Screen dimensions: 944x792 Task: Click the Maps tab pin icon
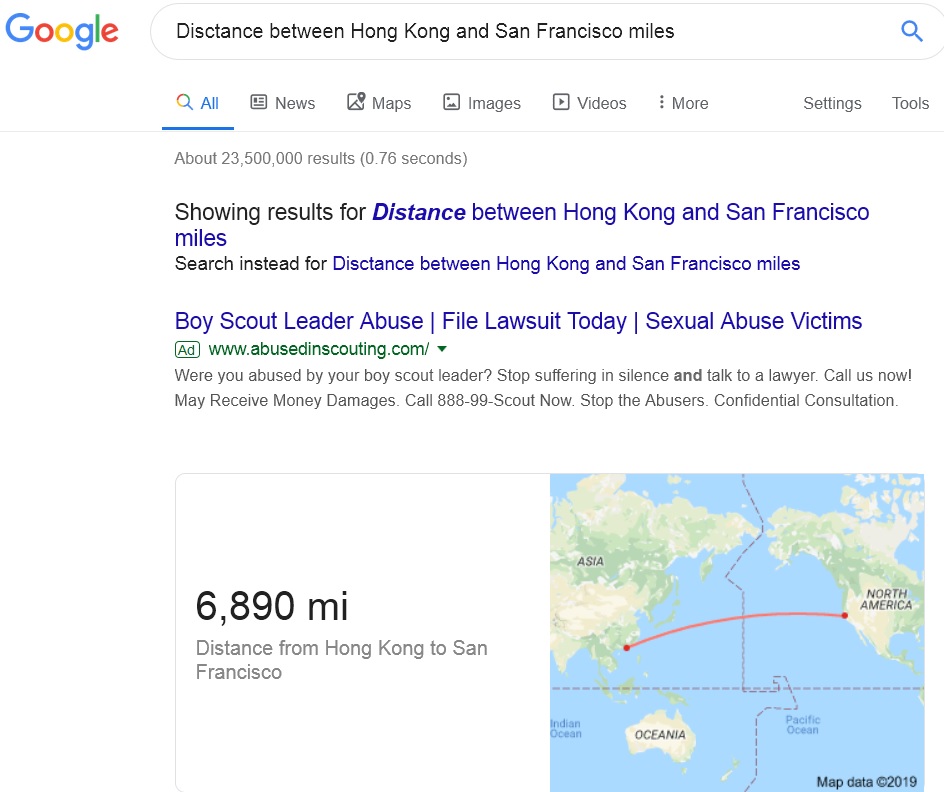pos(356,102)
